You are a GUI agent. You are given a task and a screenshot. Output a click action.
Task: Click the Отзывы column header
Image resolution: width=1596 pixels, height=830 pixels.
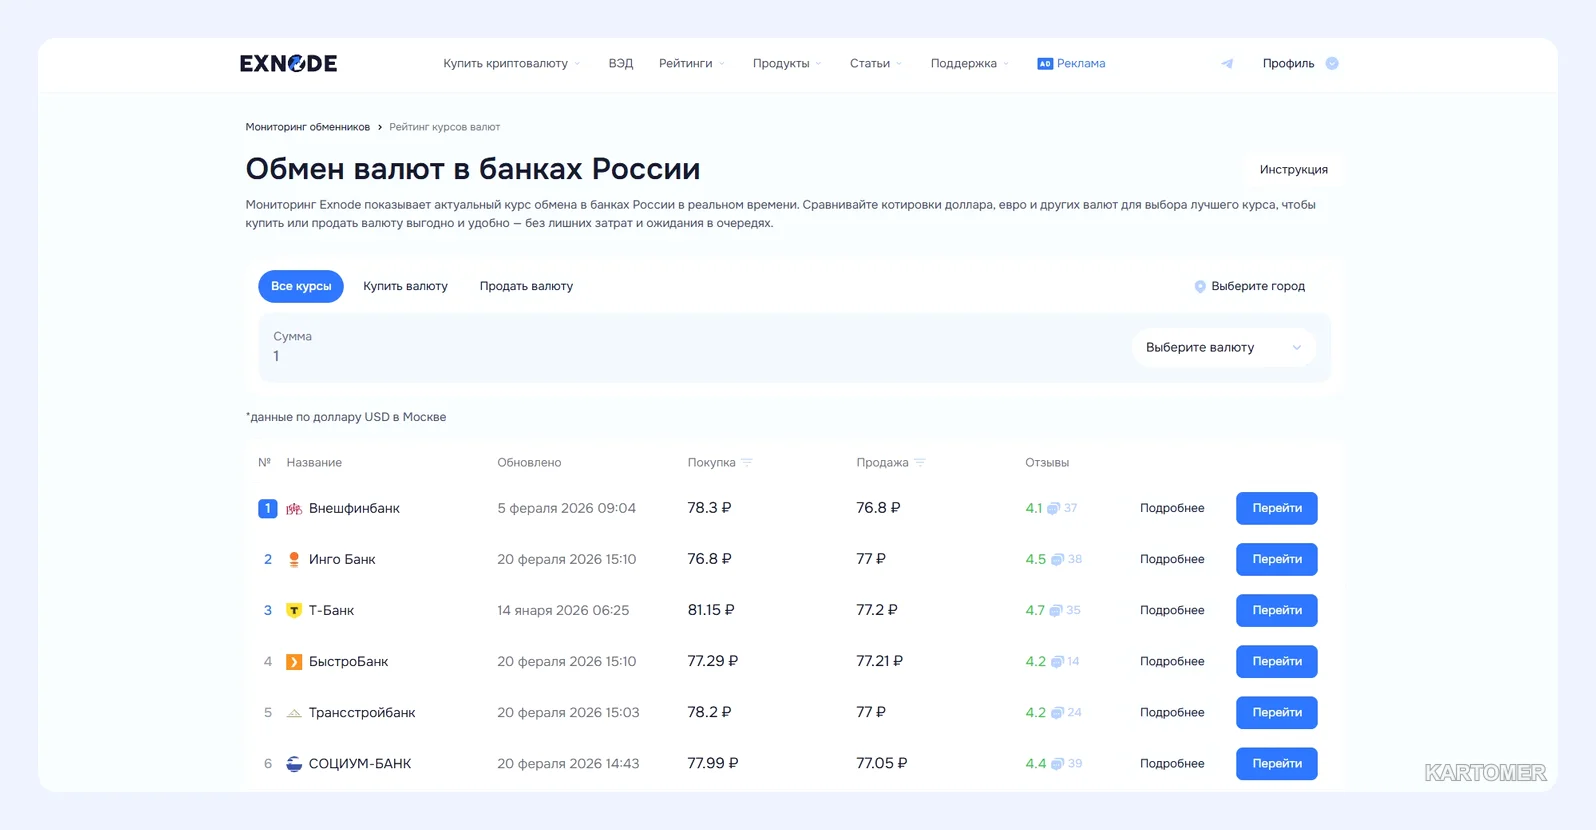(x=1047, y=463)
